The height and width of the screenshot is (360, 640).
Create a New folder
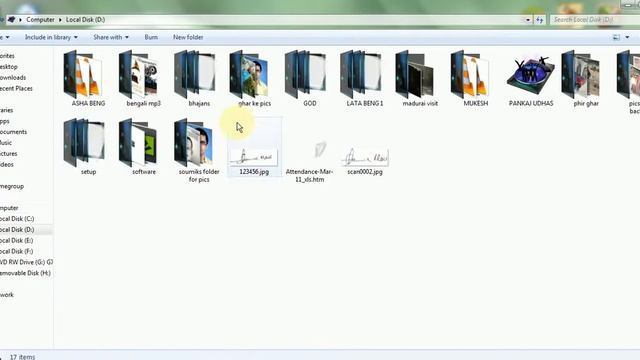[x=188, y=37]
